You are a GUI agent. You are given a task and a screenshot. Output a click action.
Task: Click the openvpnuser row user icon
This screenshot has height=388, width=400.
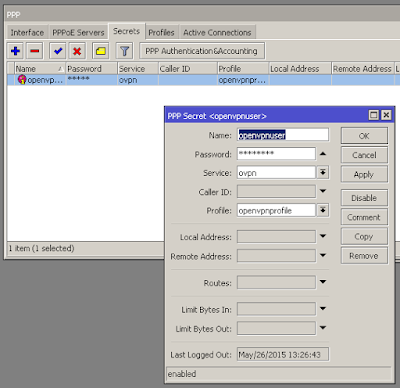point(22,80)
